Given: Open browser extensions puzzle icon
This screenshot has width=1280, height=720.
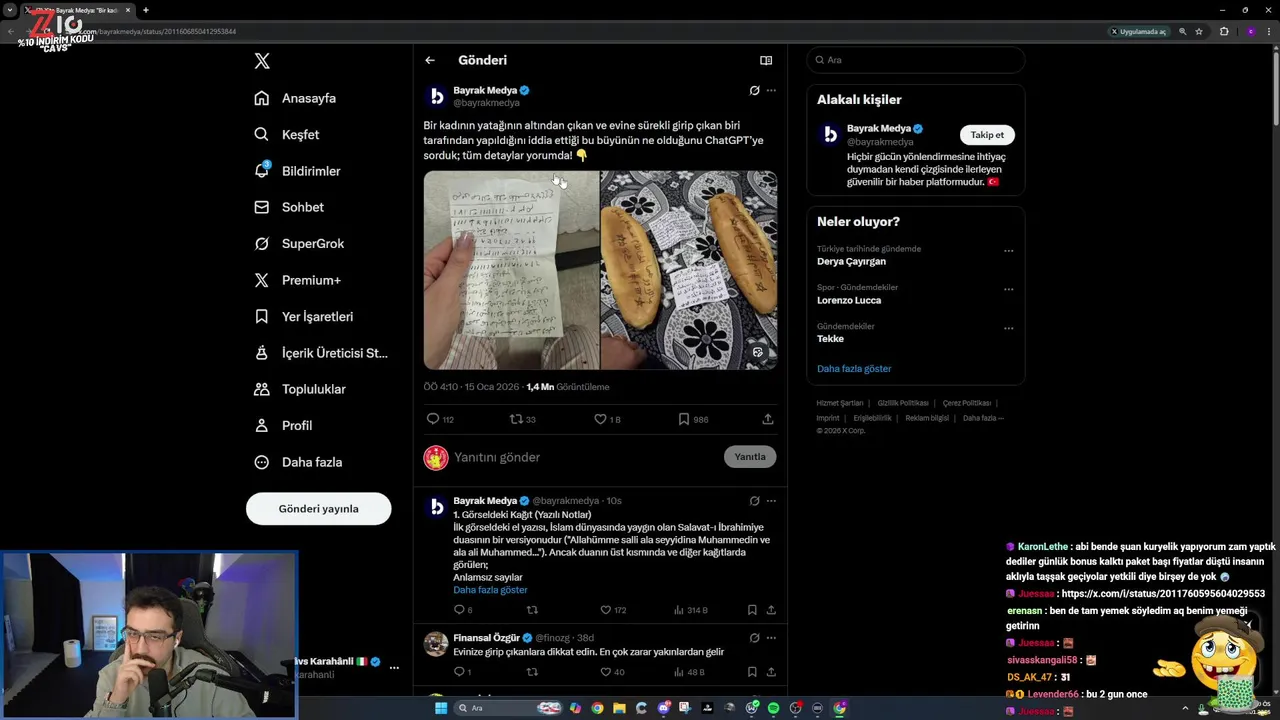Looking at the screenshot, I should [1223, 31].
